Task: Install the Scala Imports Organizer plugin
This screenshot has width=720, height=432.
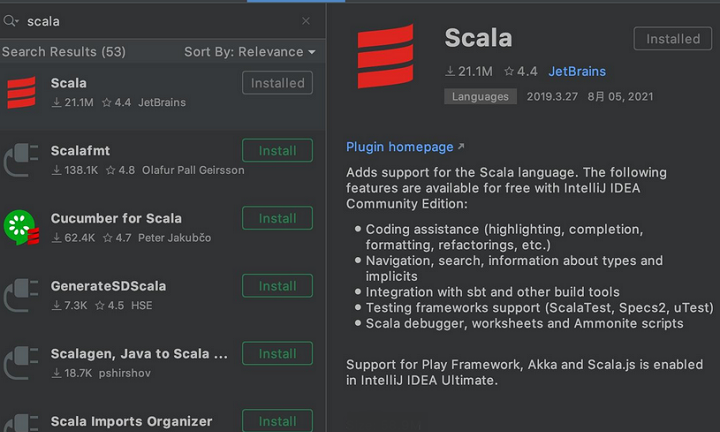Action: click(277, 421)
